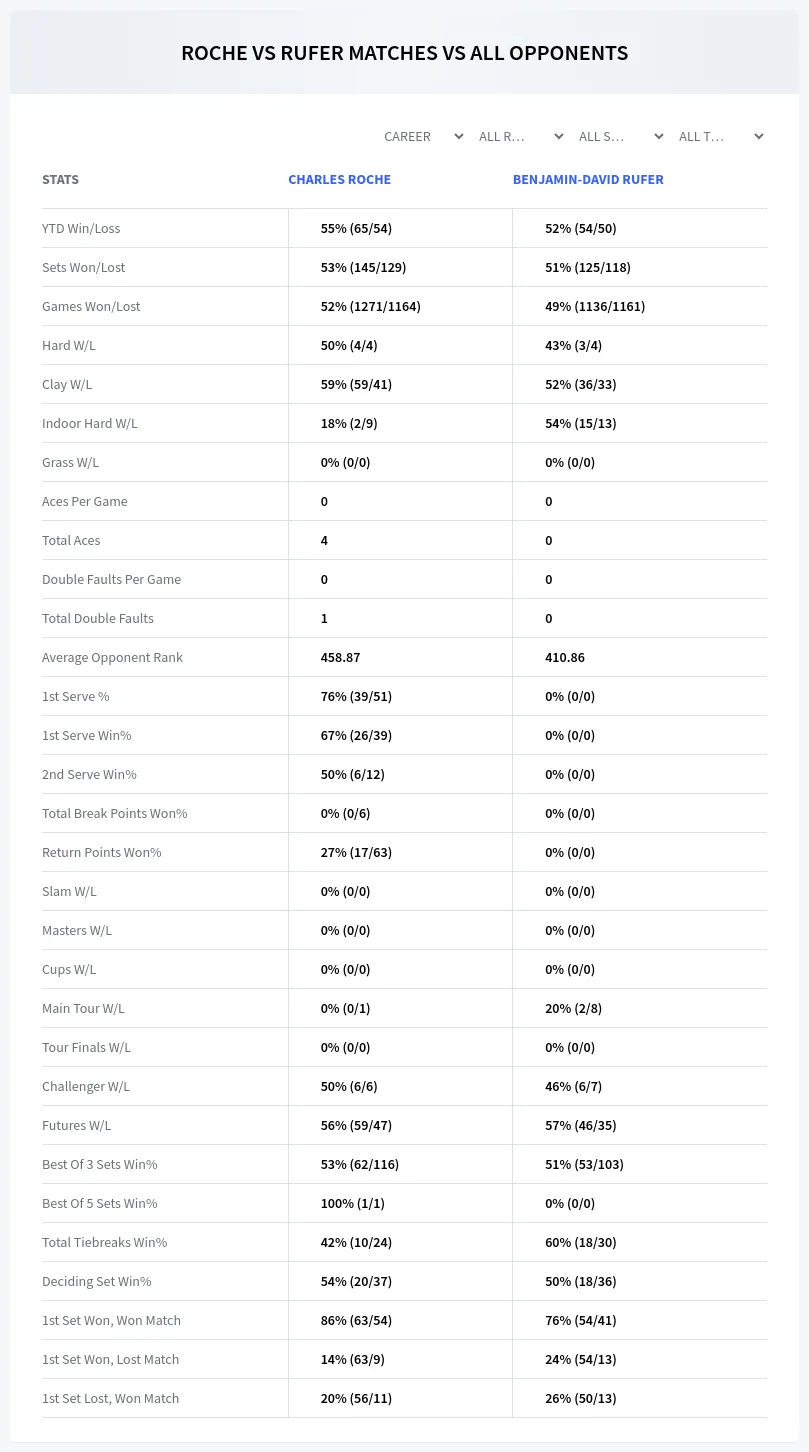Click the chevron arrow beside CAREER

click(458, 136)
